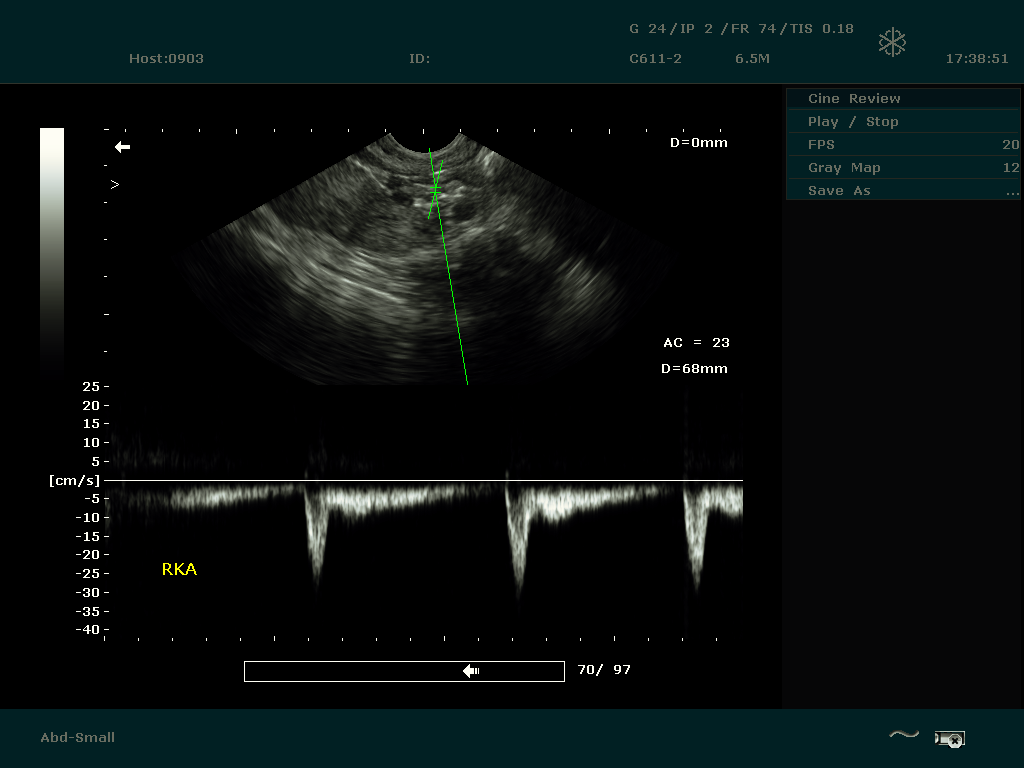Screen dimensions: 1024x768
Task: Click the disconnected device icon in status bar
Action: pyautogui.click(x=948, y=739)
